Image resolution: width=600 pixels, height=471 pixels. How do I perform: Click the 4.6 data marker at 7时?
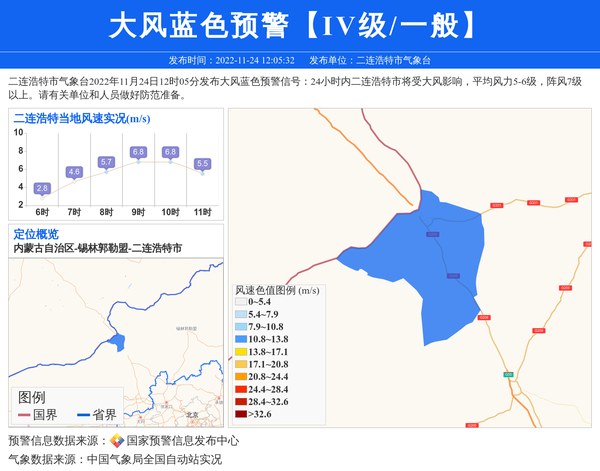[x=74, y=172]
